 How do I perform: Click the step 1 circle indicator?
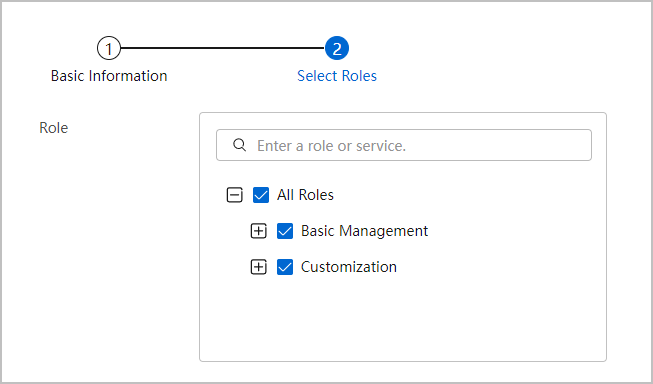click(109, 48)
